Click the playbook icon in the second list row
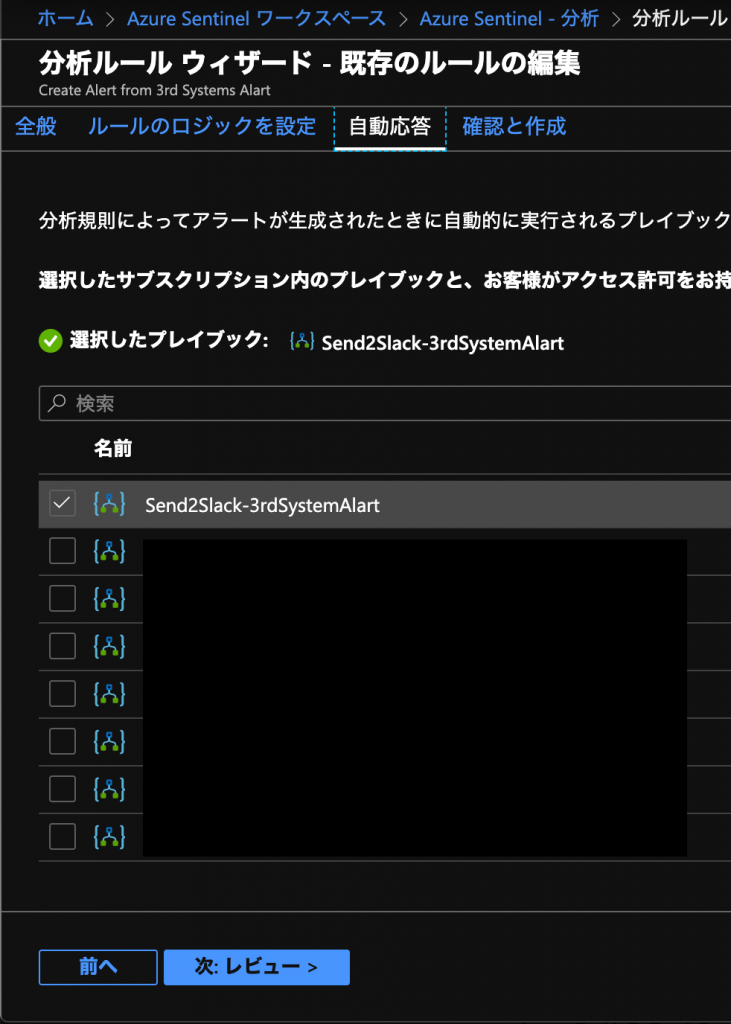Viewport: 731px width, 1024px height. 109,551
